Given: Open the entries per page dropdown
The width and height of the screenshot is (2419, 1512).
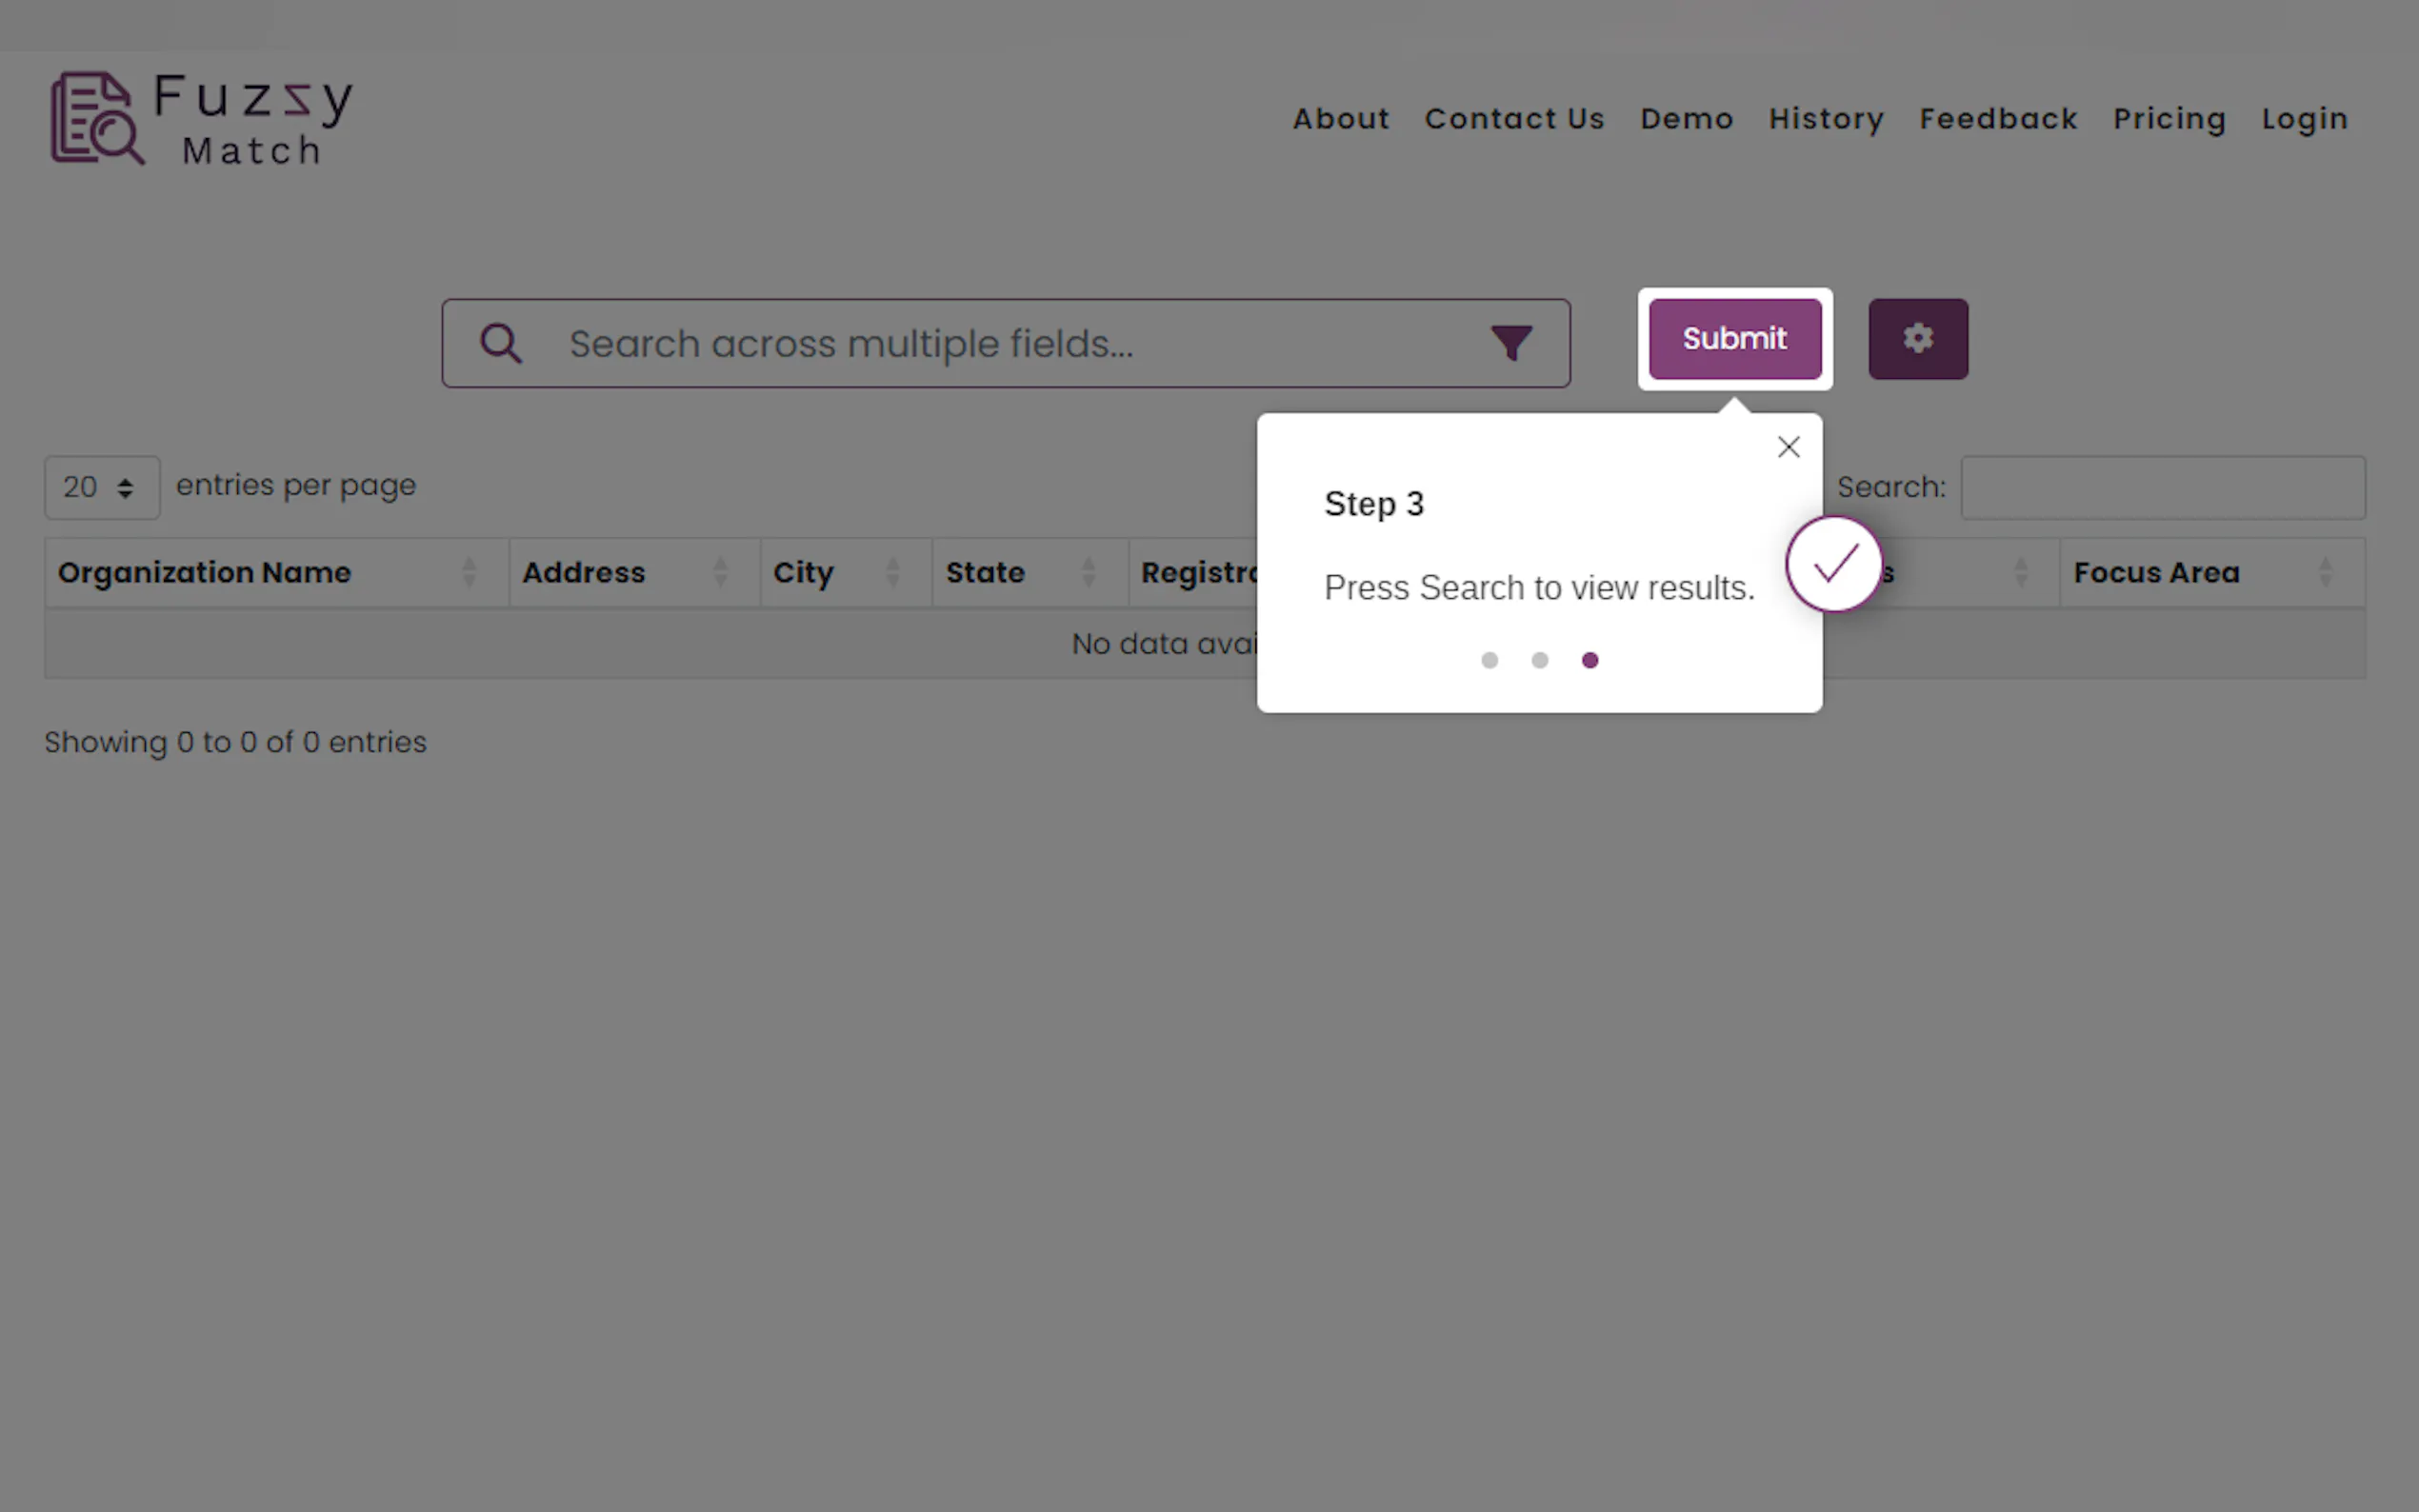Looking at the screenshot, I should pos(101,488).
